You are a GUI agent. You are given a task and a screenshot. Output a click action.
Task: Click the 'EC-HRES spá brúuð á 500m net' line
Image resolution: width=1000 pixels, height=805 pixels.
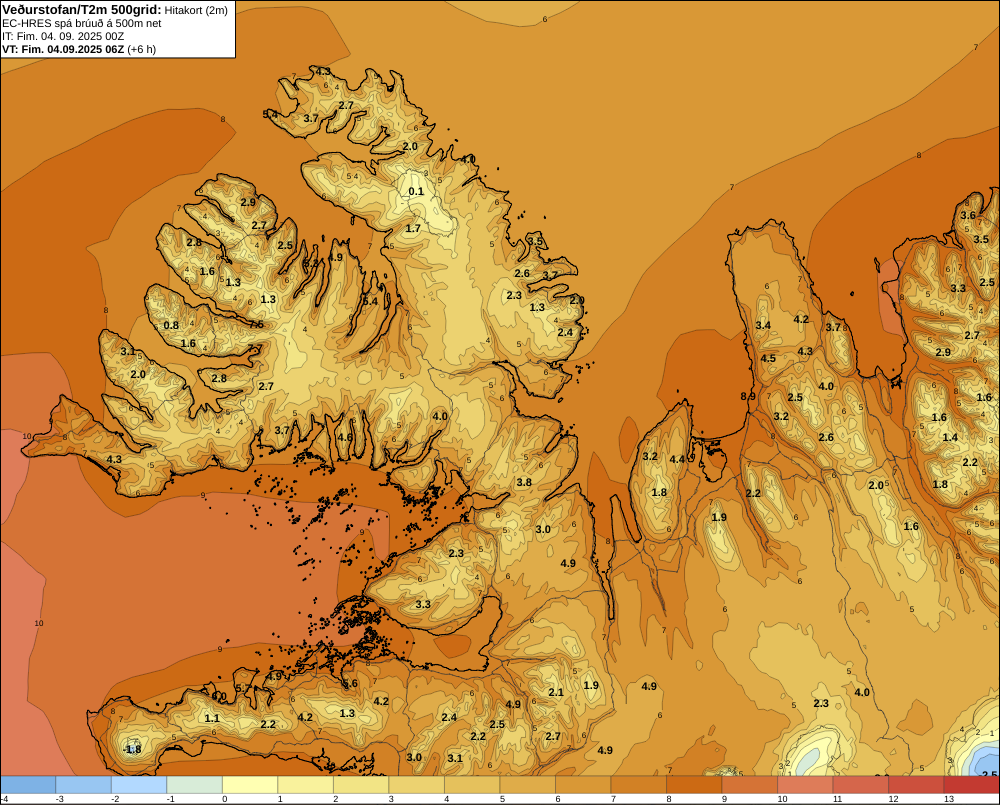[x=82, y=23]
